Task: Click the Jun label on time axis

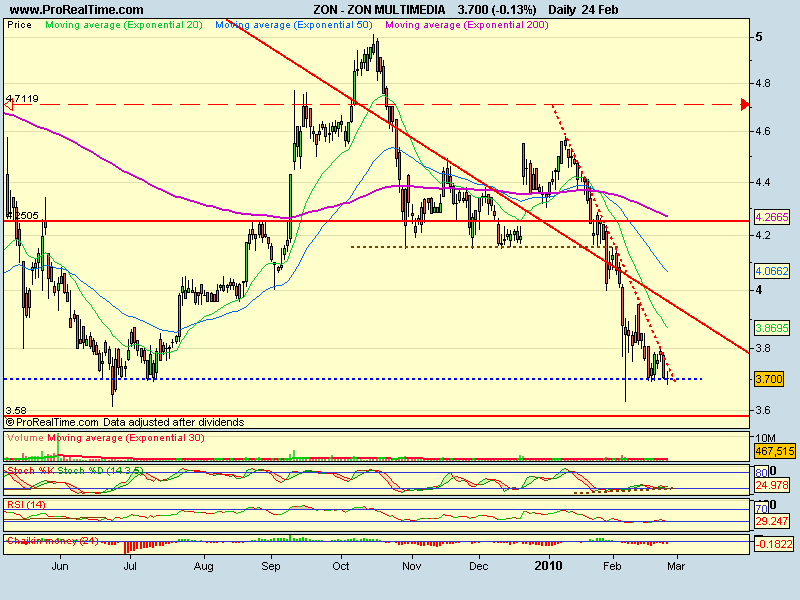Action: (60, 566)
